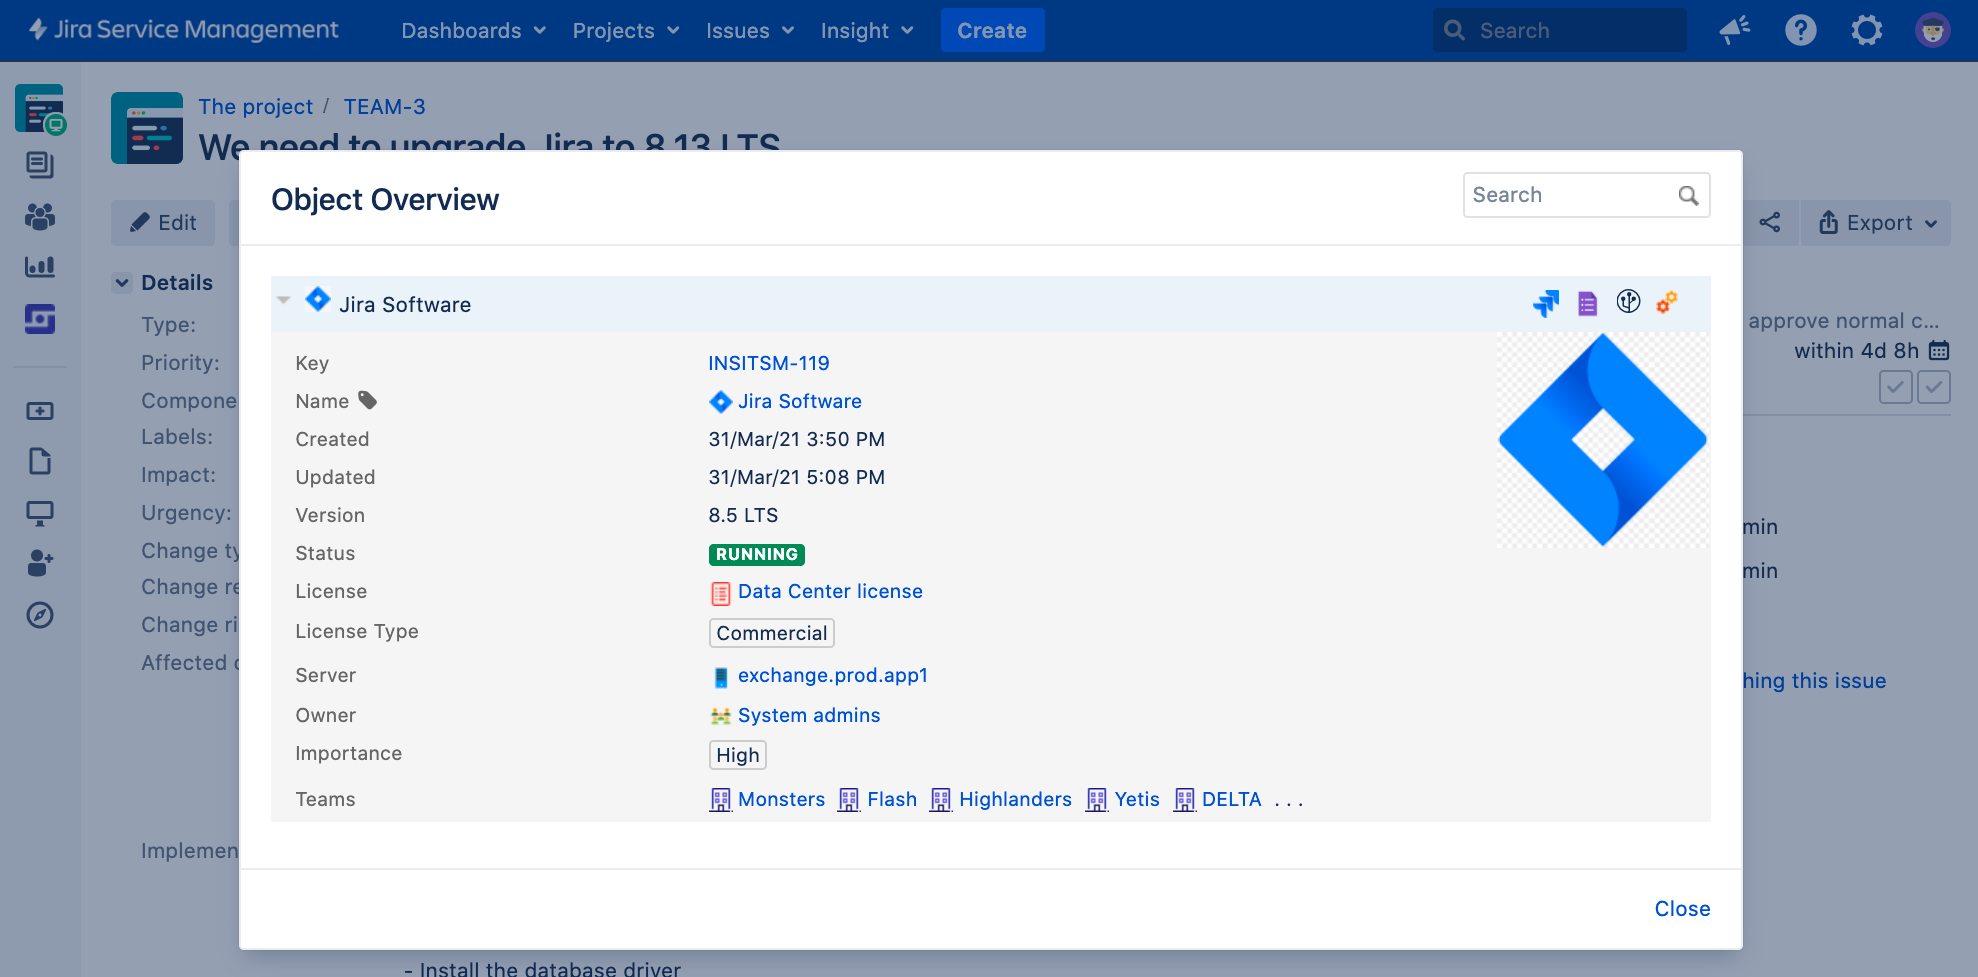Screen dimensions: 1978x977
Task: Open the Flash team link
Action: click(x=892, y=799)
